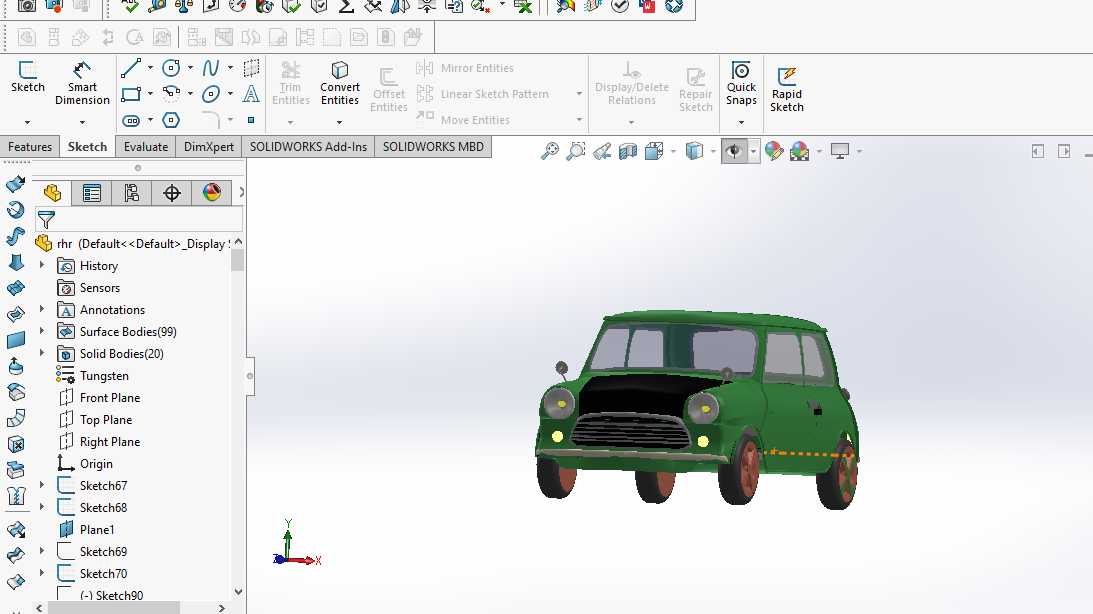Screen dimensions: 1093x614
Task: Click the Display/Delete Relations button
Action: pyautogui.click(x=632, y=83)
